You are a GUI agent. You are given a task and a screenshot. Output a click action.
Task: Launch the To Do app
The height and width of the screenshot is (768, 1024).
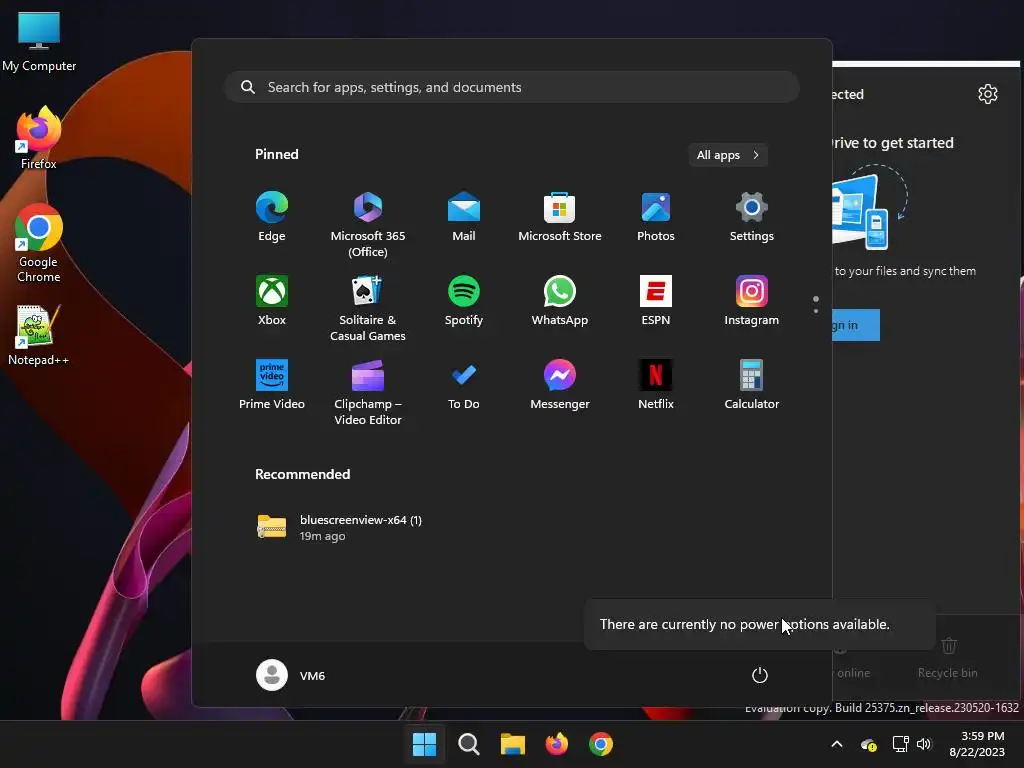click(x=464, y=385)
